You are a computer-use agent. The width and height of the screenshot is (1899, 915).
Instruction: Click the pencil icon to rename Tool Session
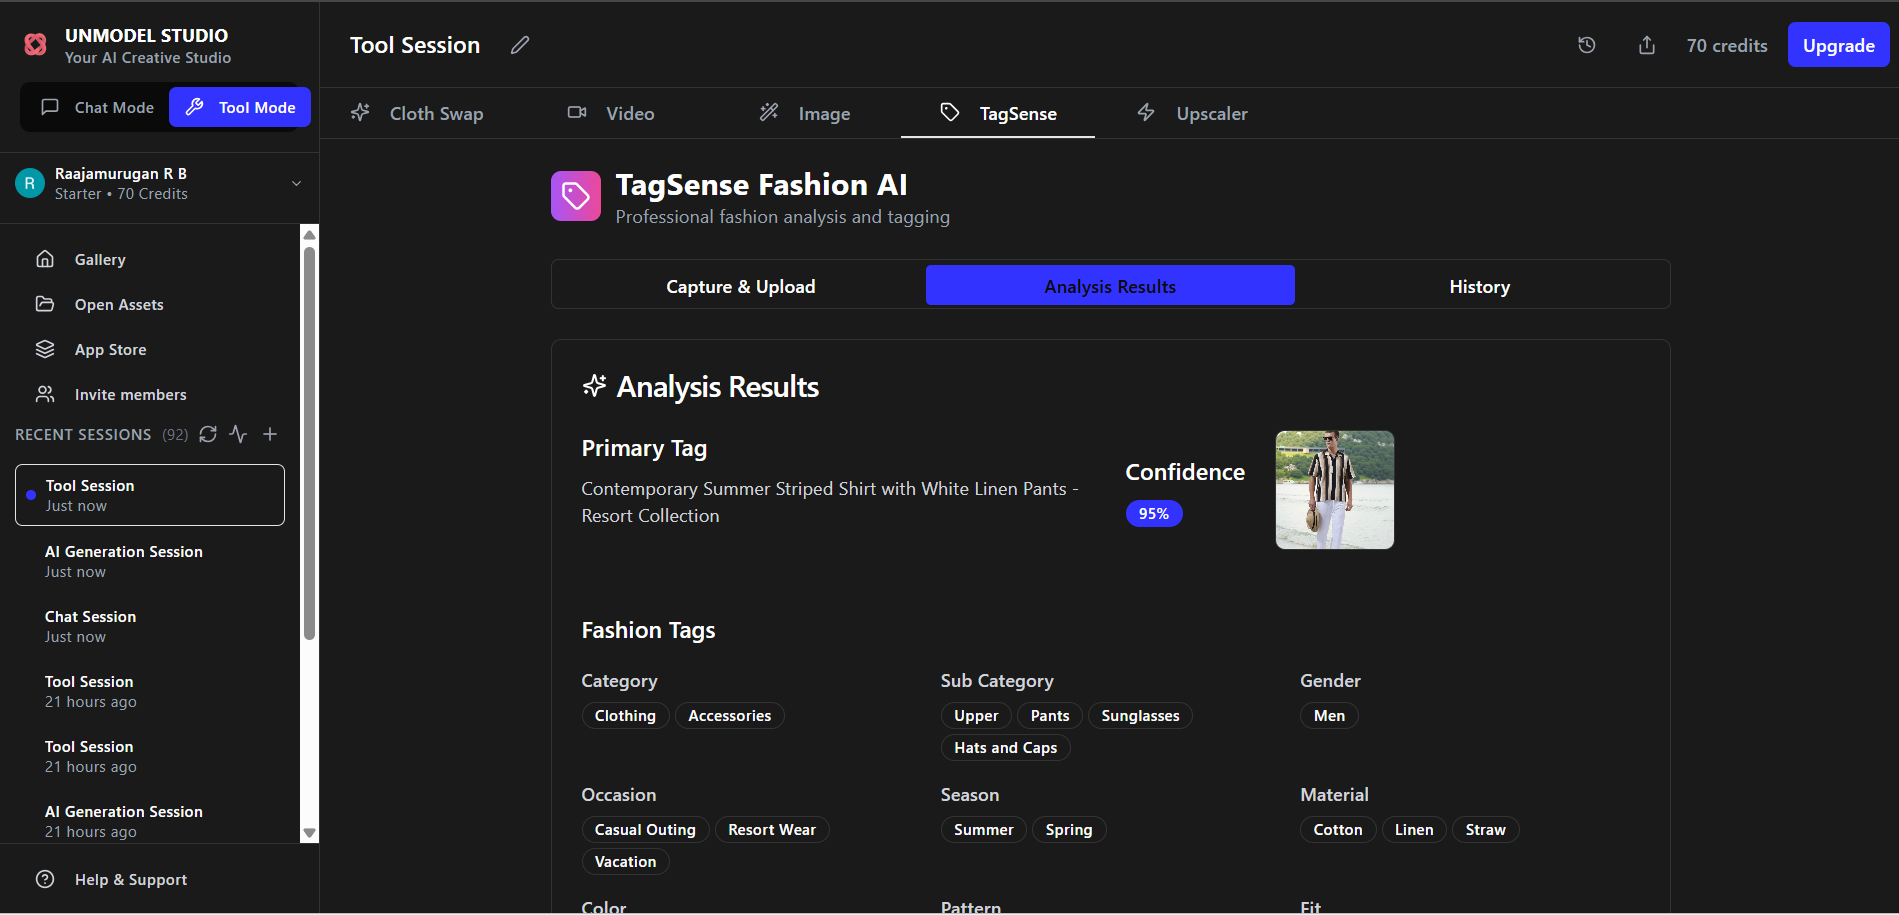[x=520, y=45]
